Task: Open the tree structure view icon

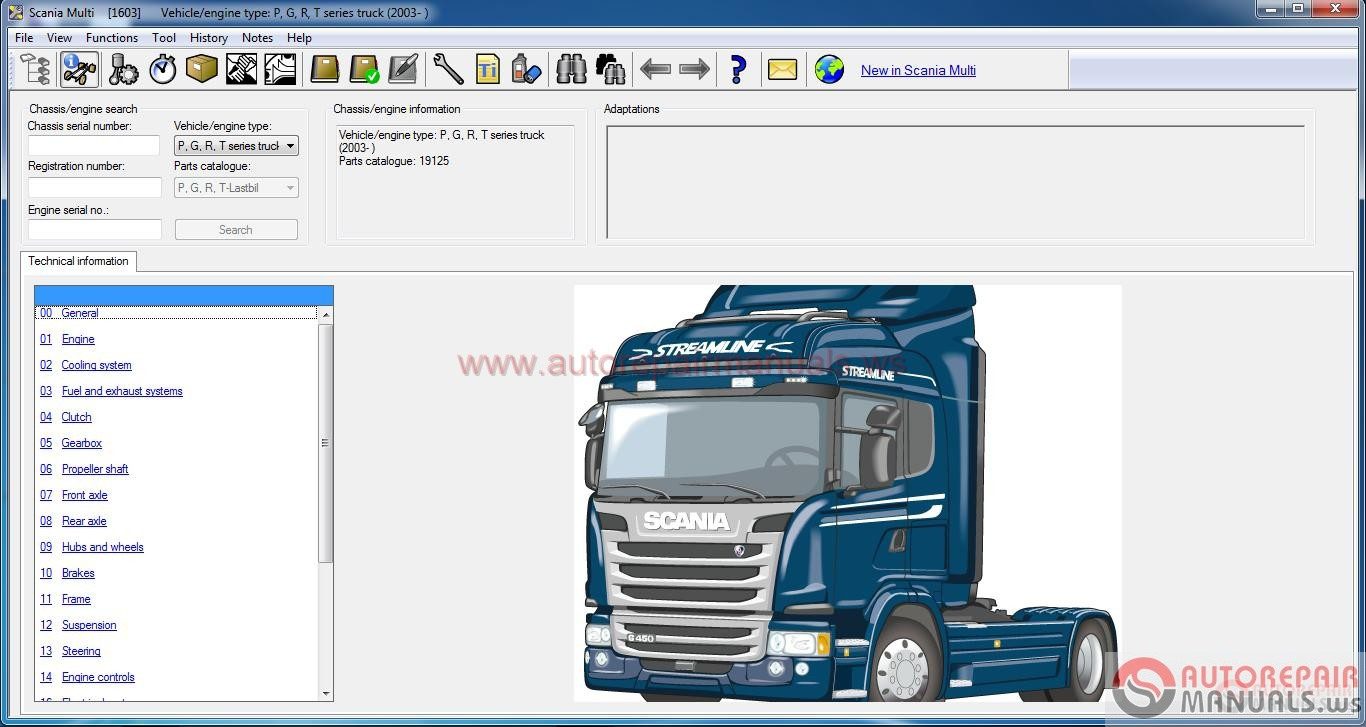Action: pyautogui.click(x=36, y=70)
